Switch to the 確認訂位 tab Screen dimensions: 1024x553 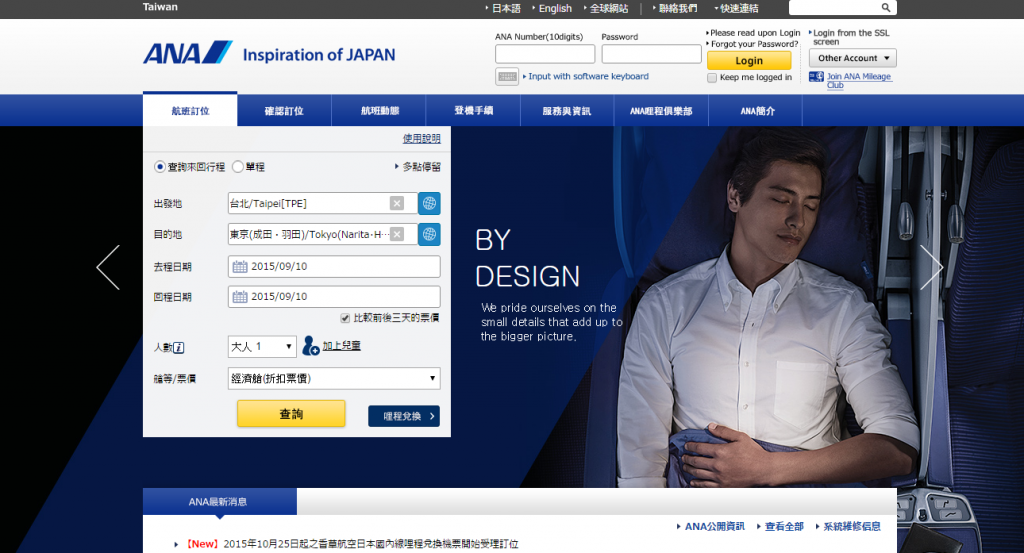[284, 110]
